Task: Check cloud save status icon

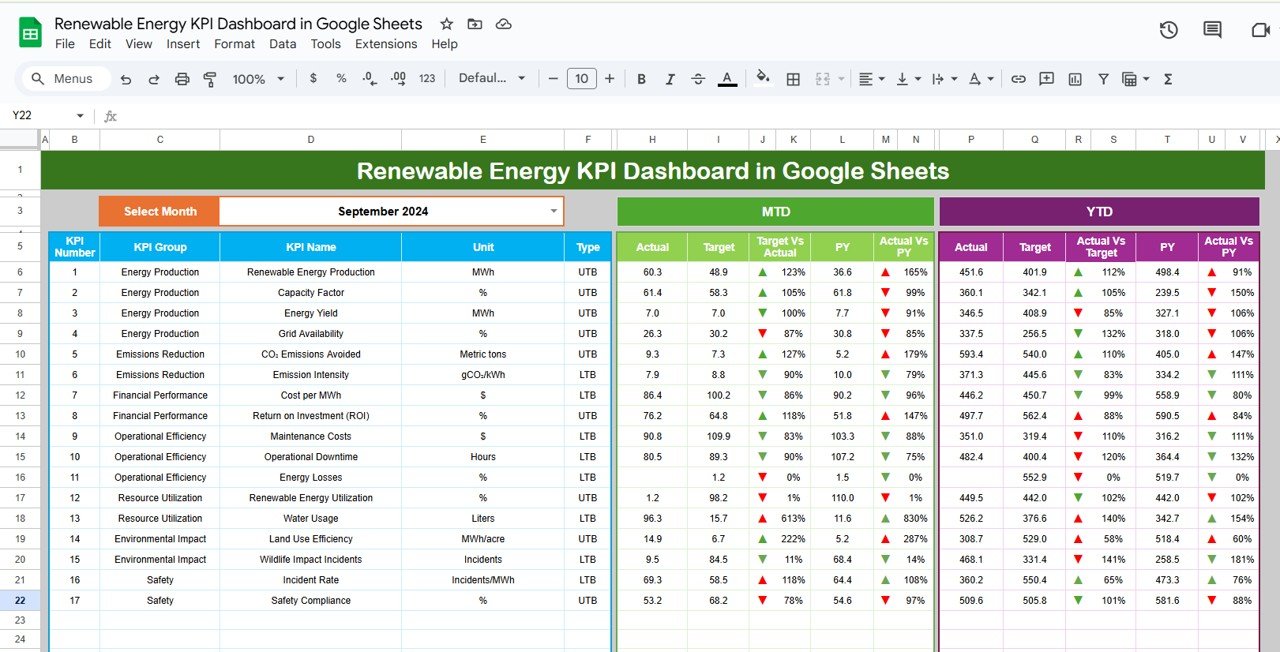Action: coord(503,24)
